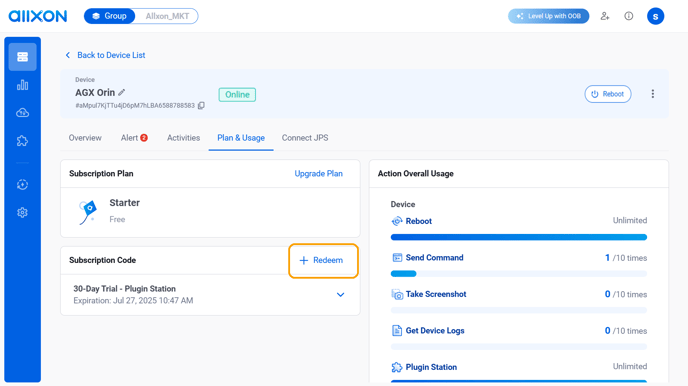Screen dimensions: 688x386
Task: Click the Plugin Station usage icon
Action: pos(397,367)
